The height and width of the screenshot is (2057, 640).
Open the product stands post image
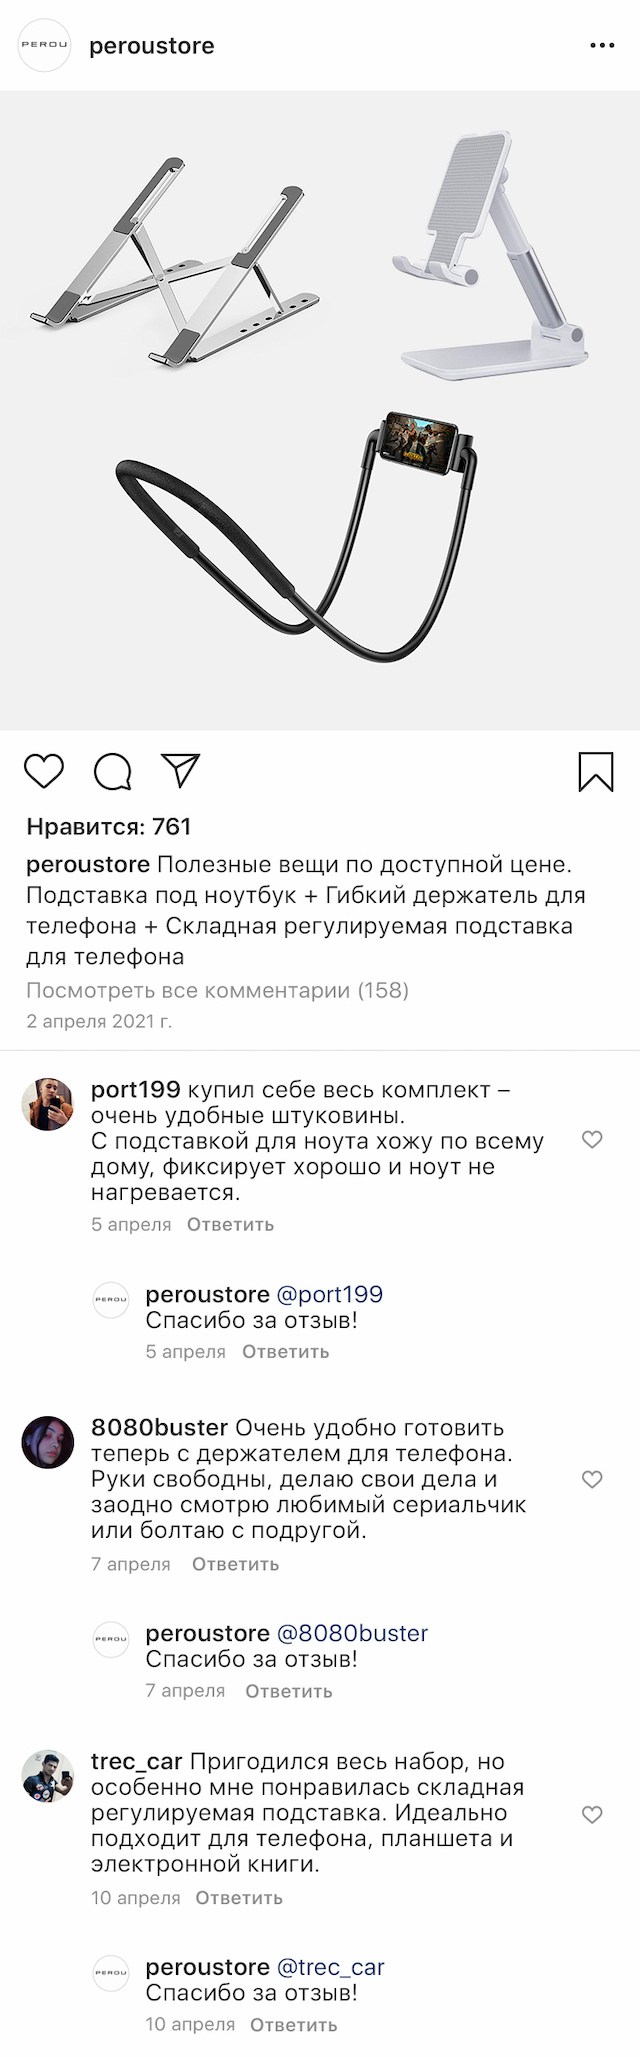(320, 410)
